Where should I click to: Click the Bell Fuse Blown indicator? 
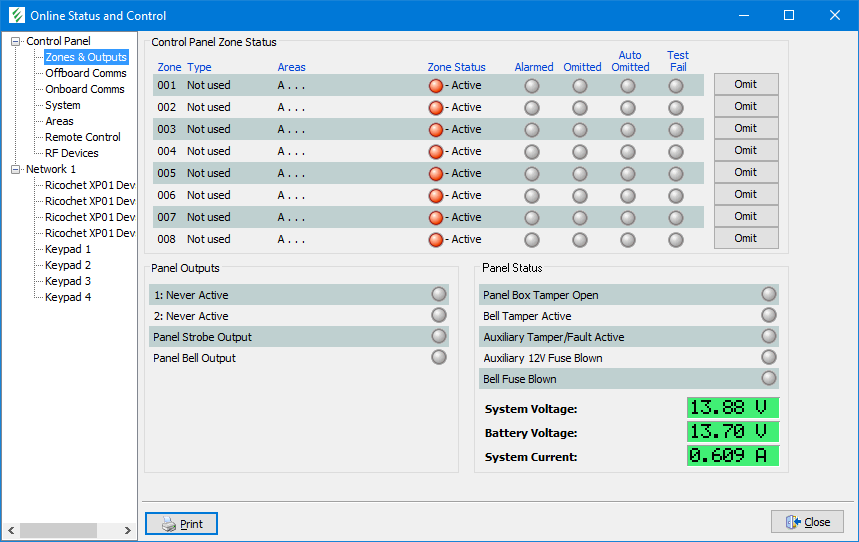[768, 379]
